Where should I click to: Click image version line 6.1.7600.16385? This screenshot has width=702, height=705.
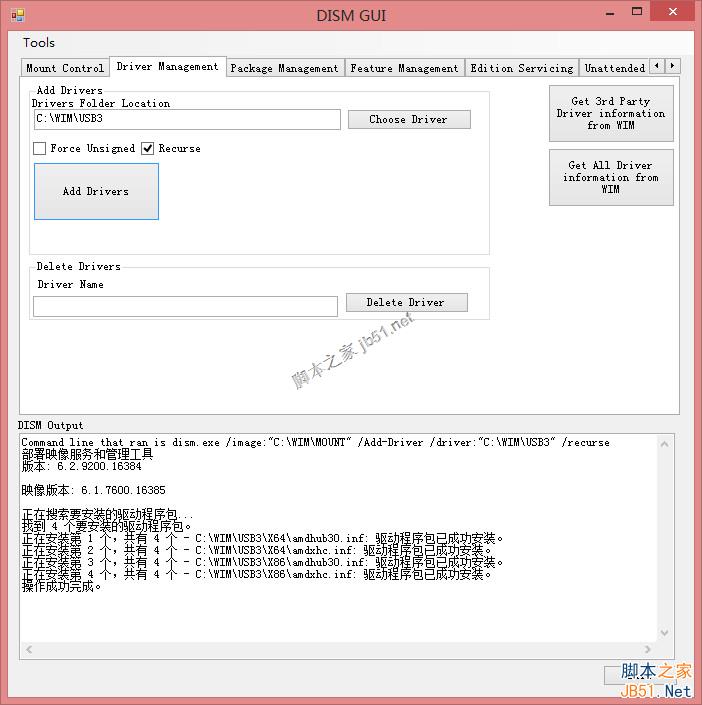point(94,490)
